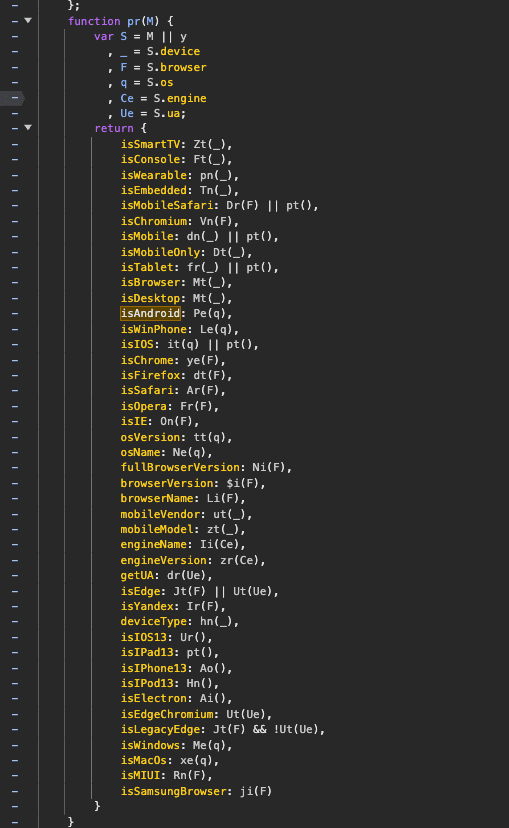Click the isBrowser property
Screen dimensions: 509x828
tap(150, 283)
